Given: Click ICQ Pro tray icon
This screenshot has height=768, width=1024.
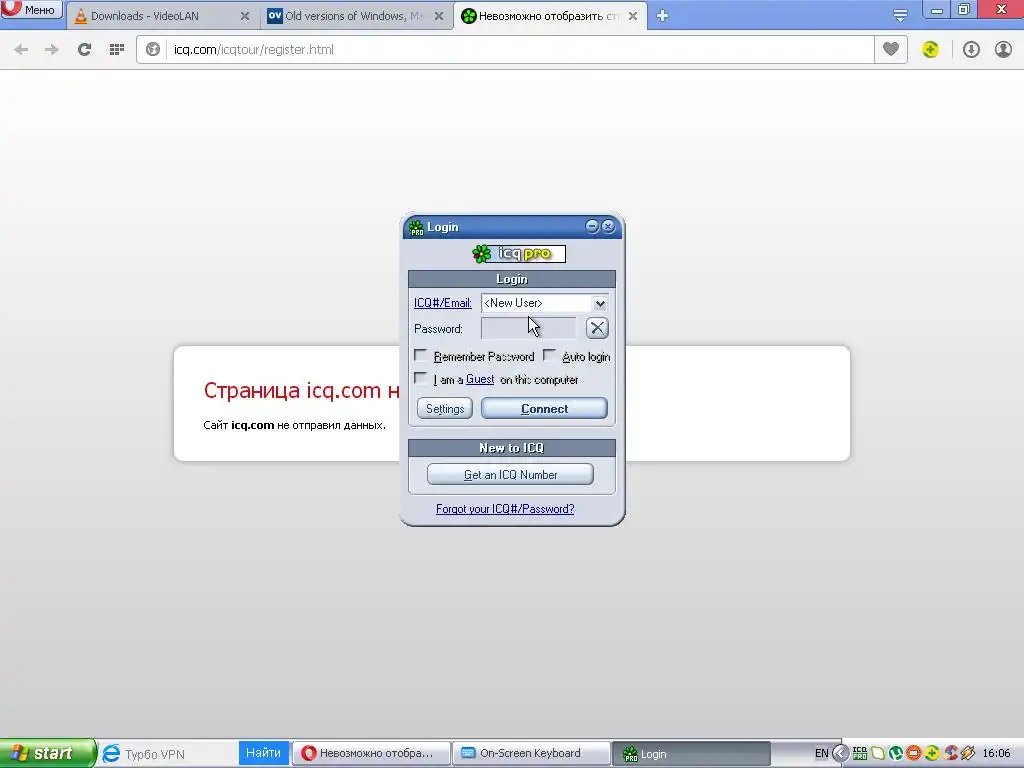Looking at the screenshot, I should coord(860,754).
